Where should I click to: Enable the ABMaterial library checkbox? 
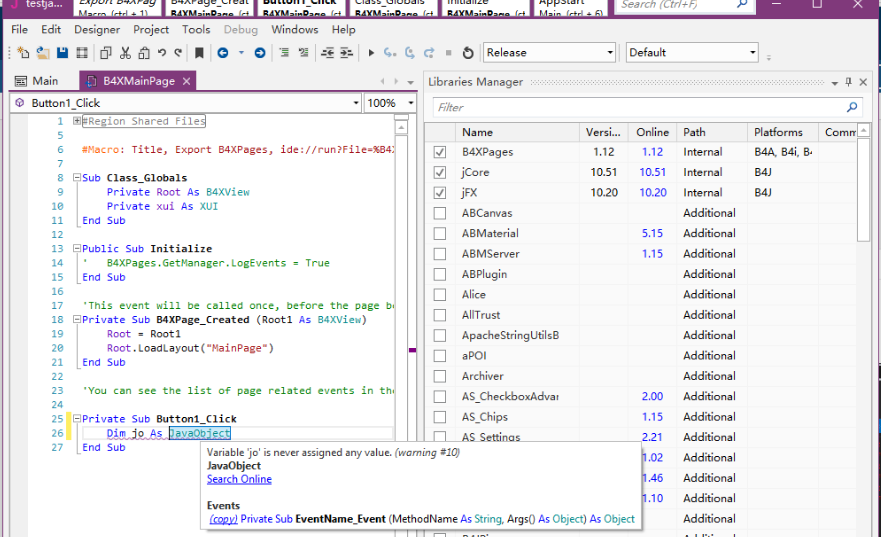tap(440, 234)
